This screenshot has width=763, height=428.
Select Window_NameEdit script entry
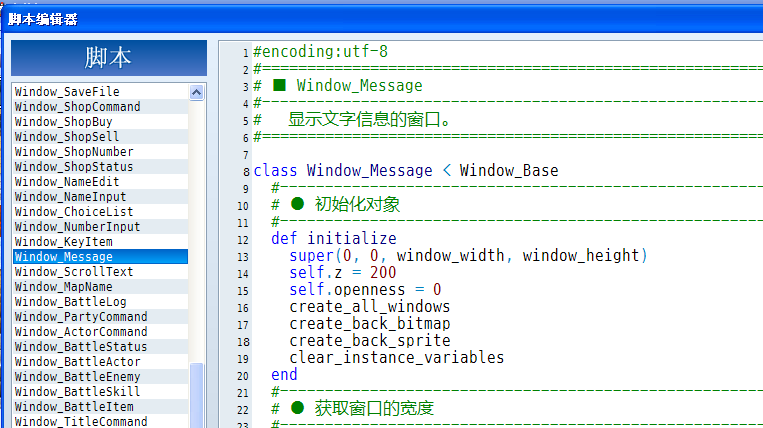(x=101, y=182)
